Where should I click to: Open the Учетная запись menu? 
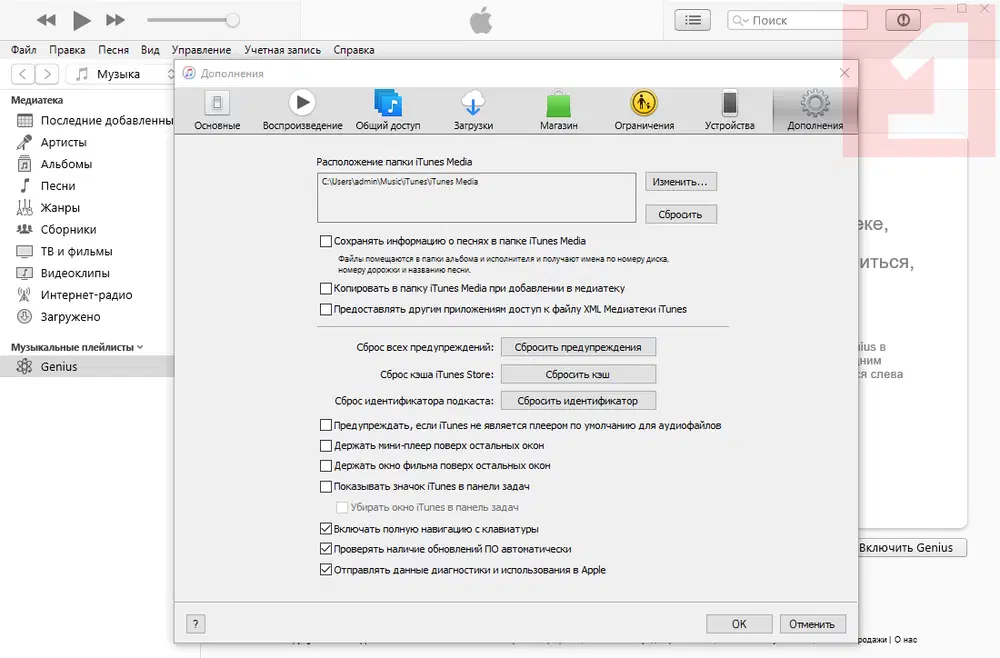pyautogui.click(x=283, y=50)
